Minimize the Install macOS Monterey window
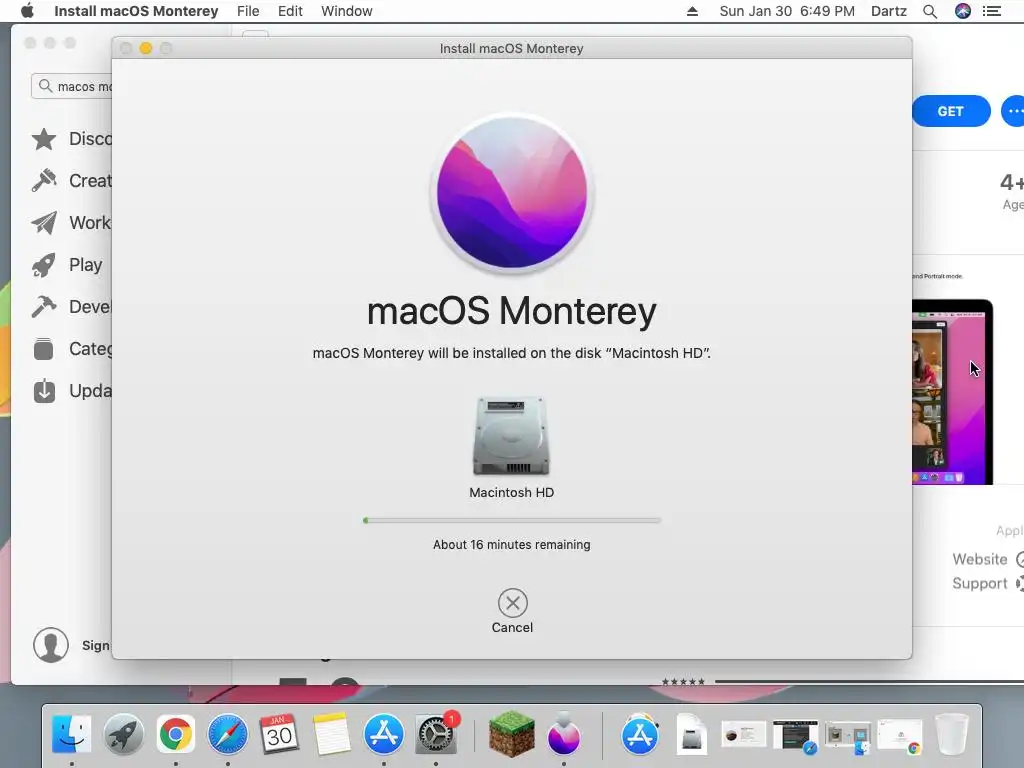 146,48
